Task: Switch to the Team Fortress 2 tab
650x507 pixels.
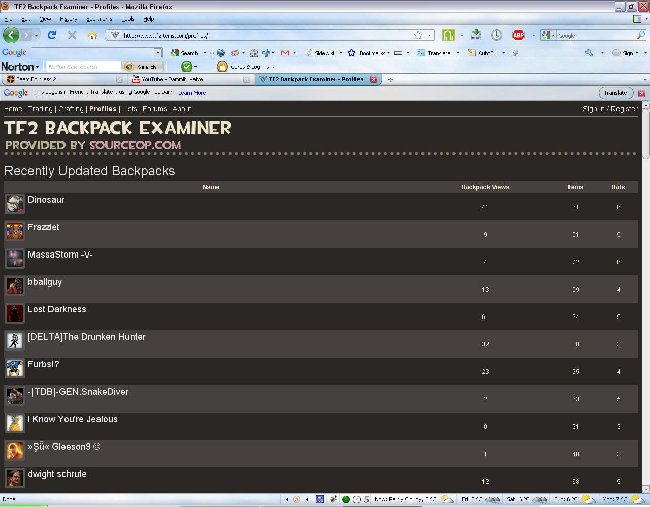Action: pos(63,79)
